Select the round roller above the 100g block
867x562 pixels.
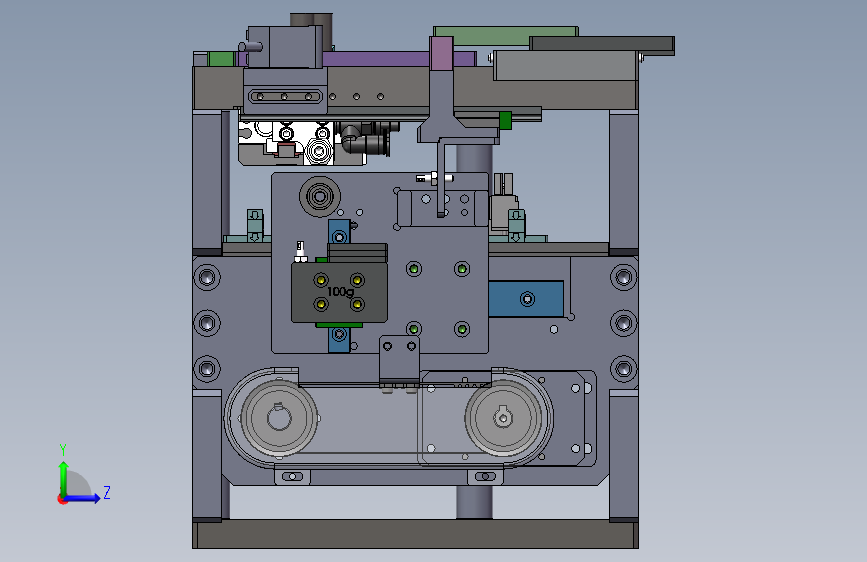point(320,196)
